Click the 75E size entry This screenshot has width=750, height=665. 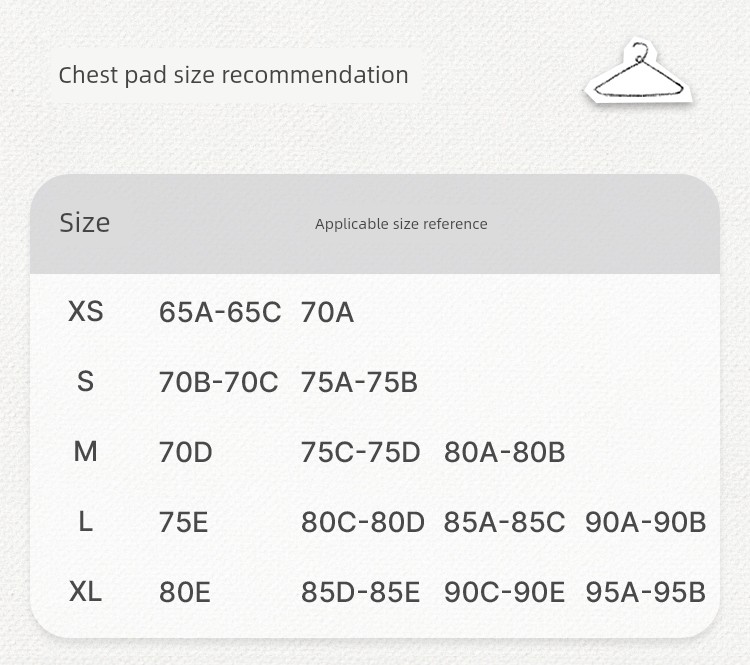point(184,522)
